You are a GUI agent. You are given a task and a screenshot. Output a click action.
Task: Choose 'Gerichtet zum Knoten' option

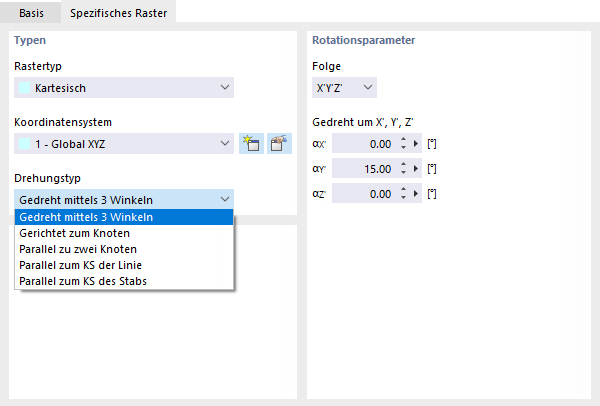(74, 232)
